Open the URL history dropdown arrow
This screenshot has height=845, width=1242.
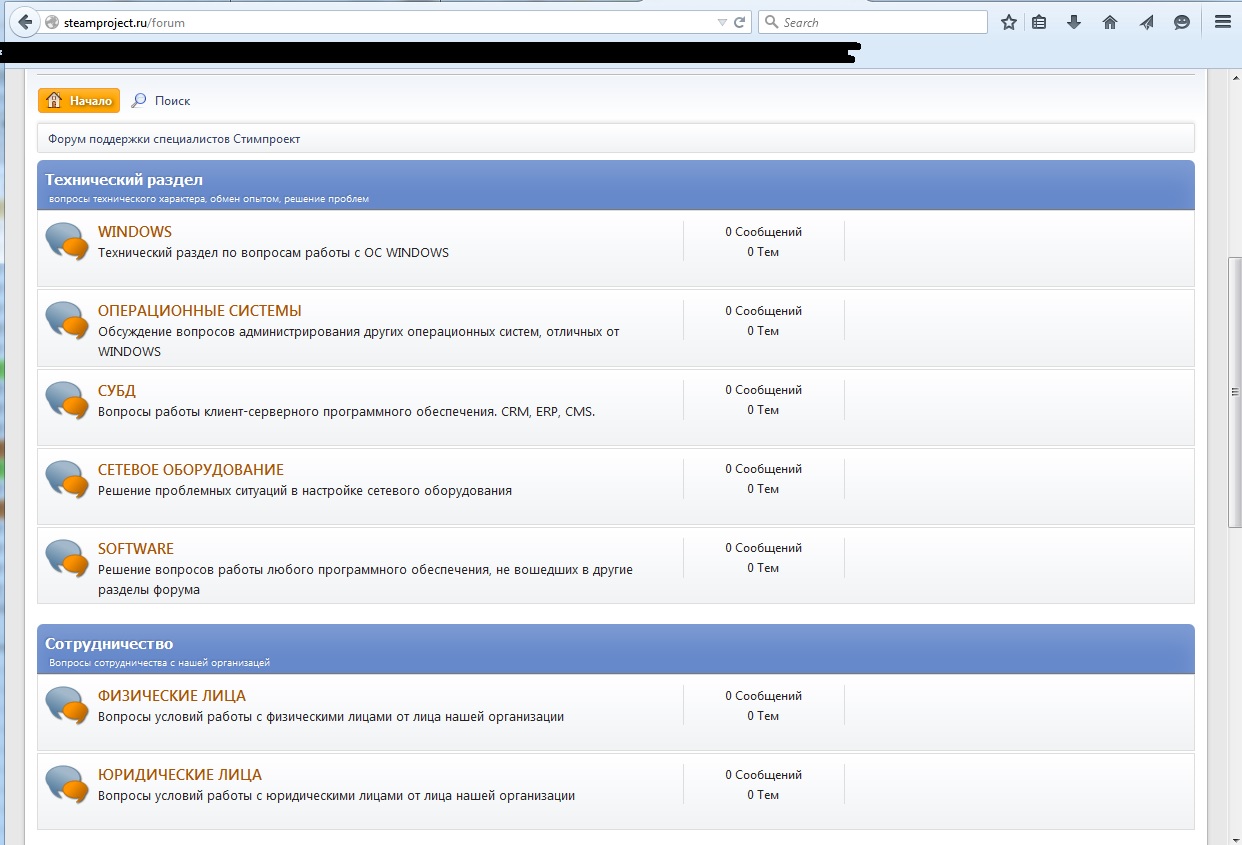[x=723, y=22]
